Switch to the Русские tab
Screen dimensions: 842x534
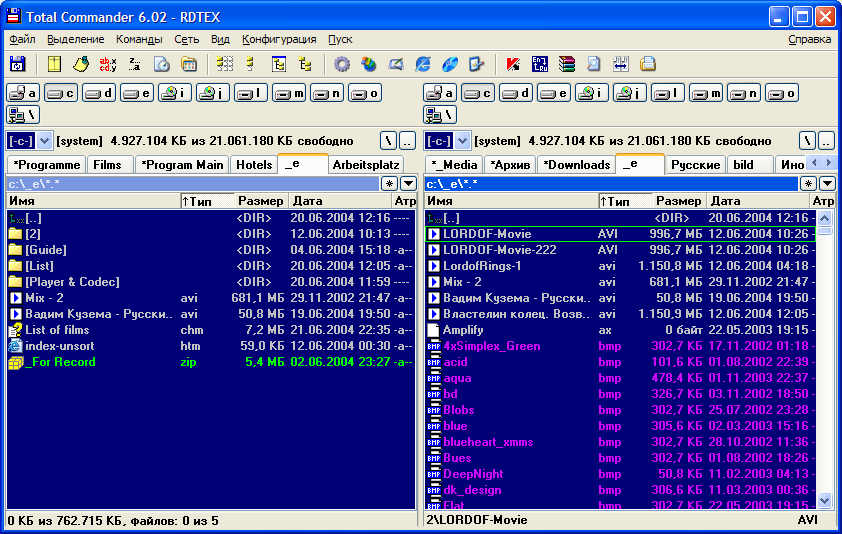(695, 164)
